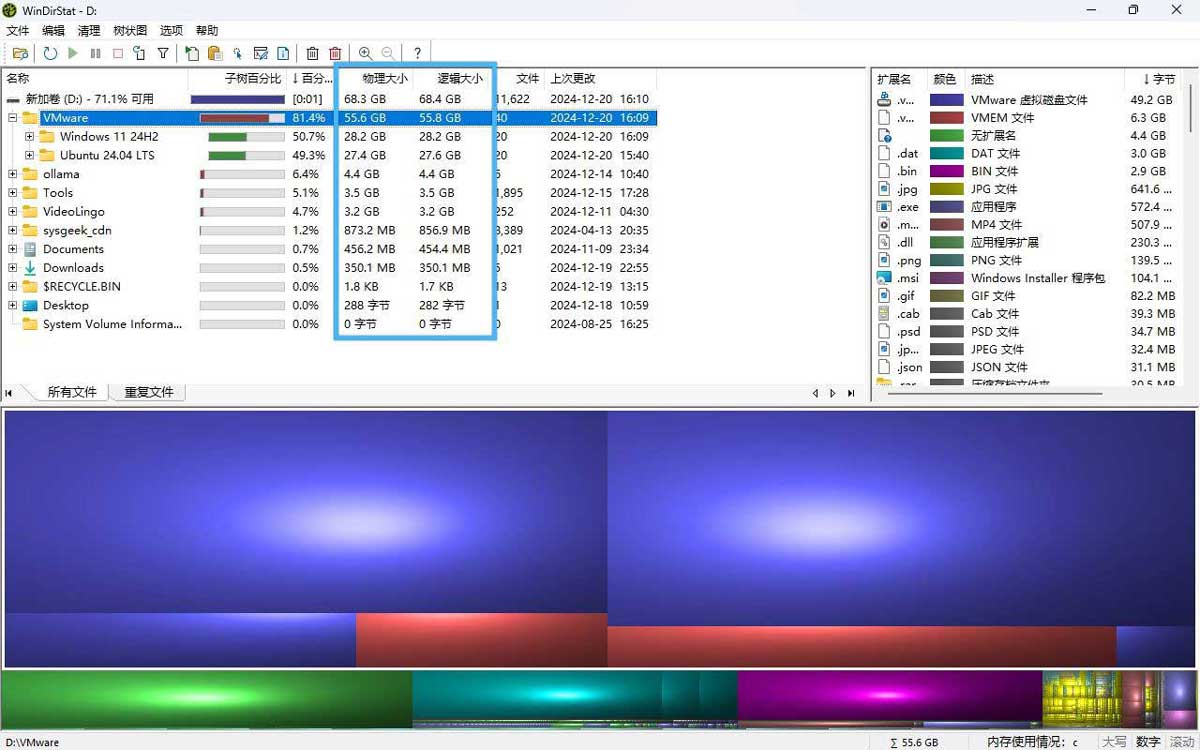The width and height of the screenshot is (1200, 750).
Task: Delete selected folder to Recycle Bin
Action: pos(312,53)
